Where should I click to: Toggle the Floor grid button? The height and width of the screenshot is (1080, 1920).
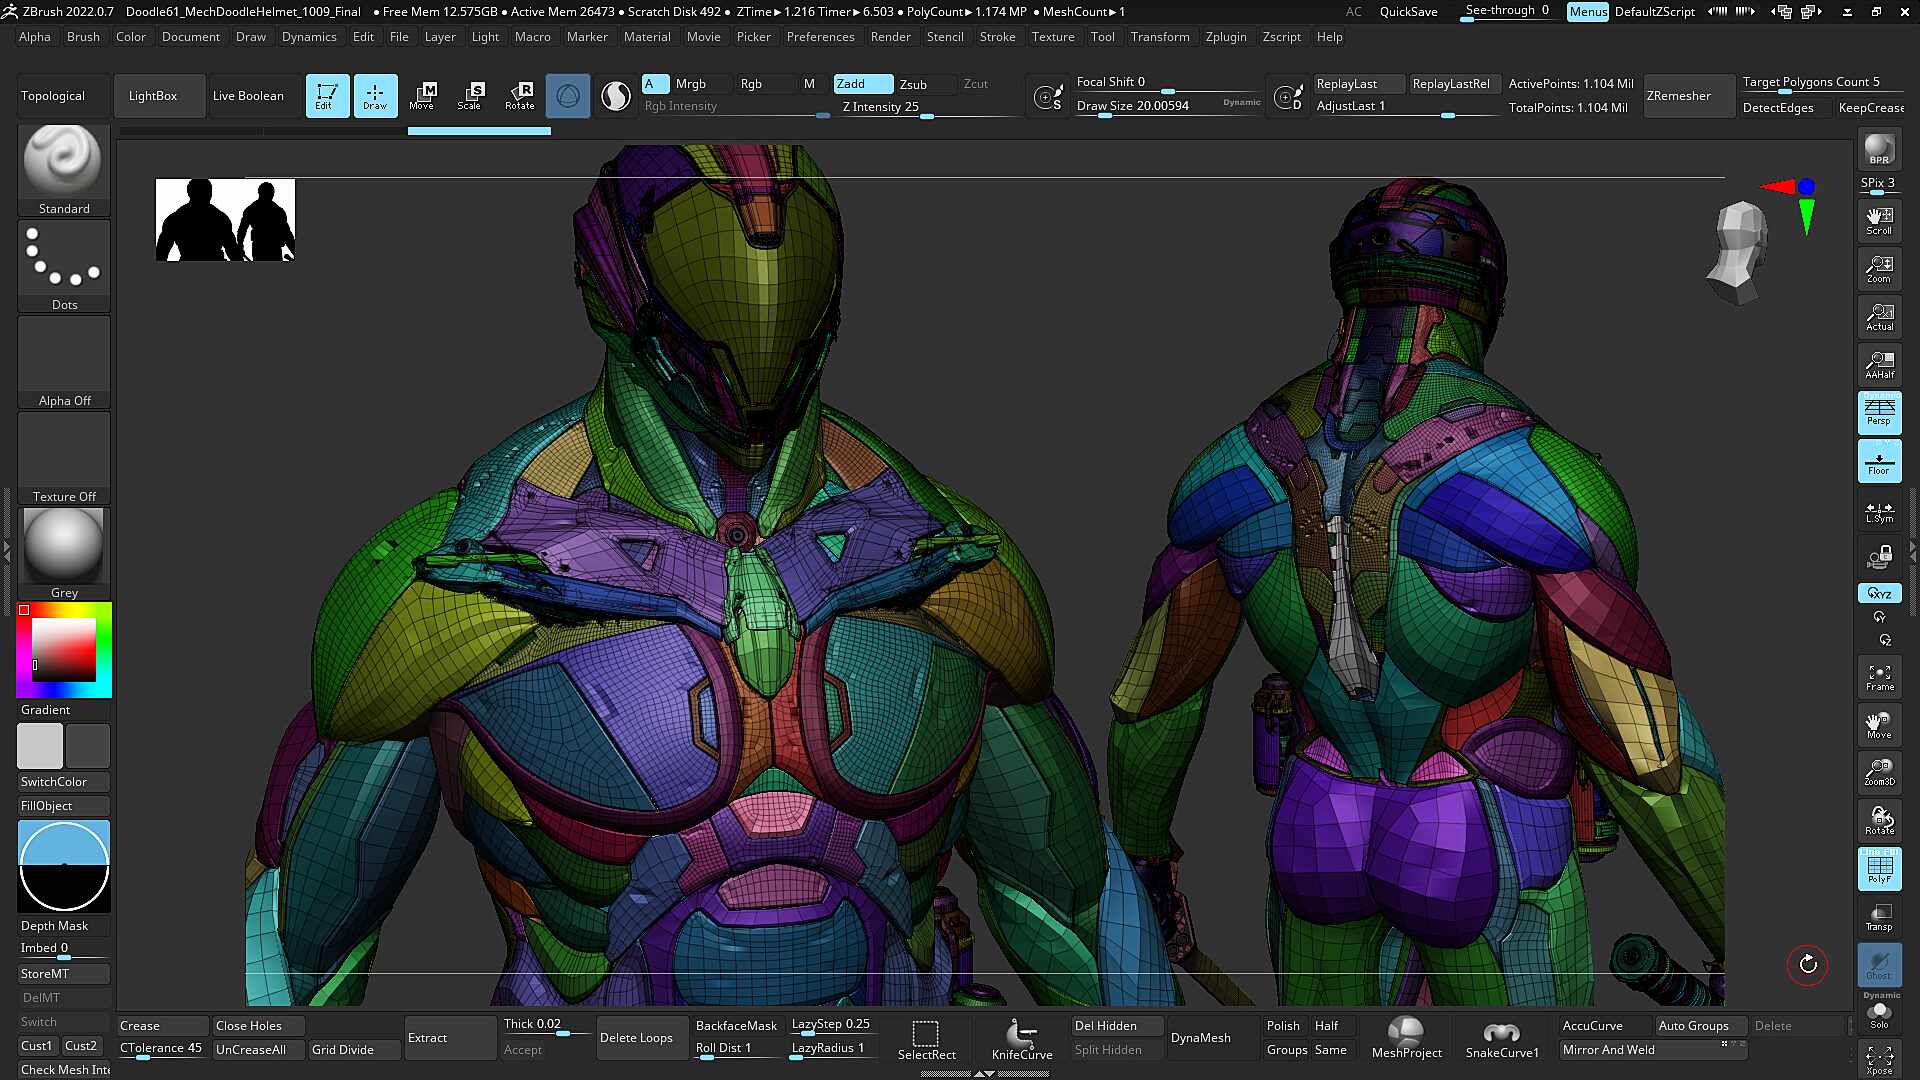tap(1879, 461)
